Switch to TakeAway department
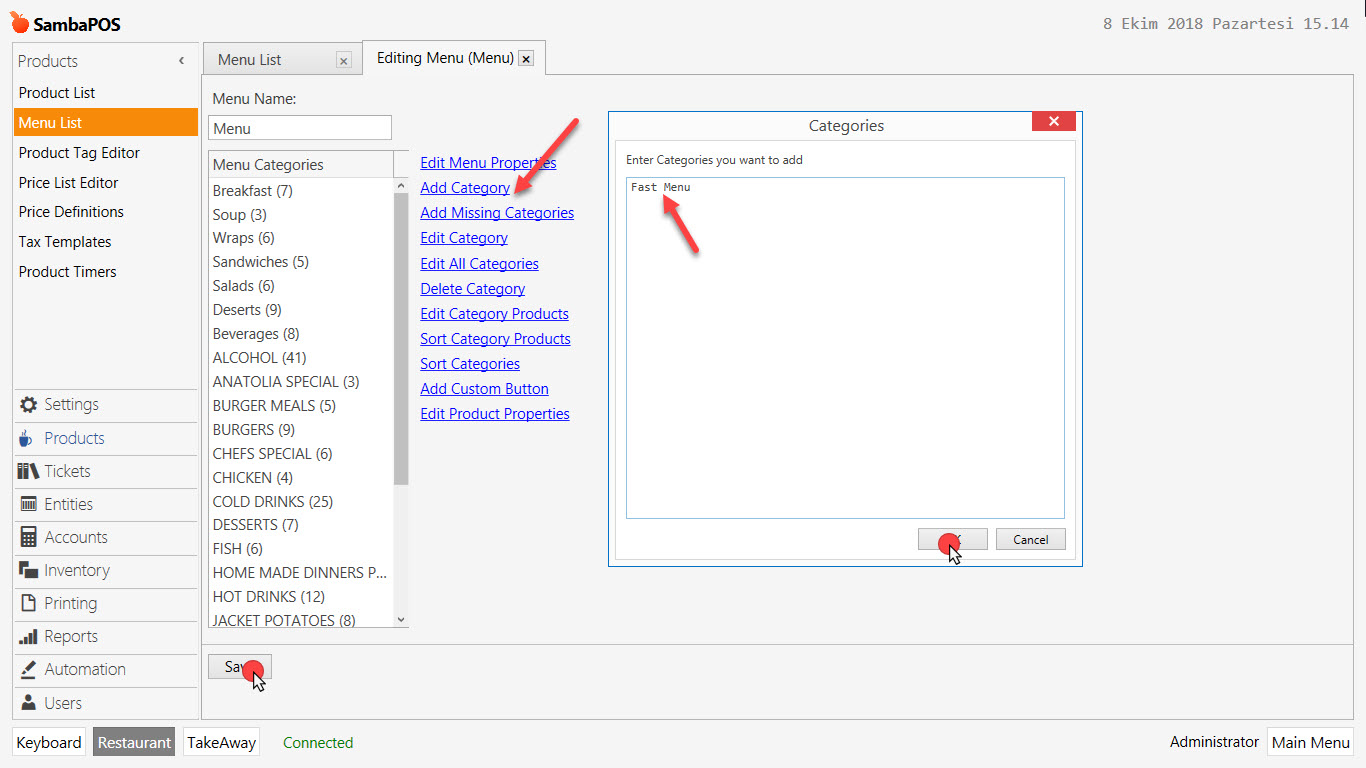 (x=222, y=743)
